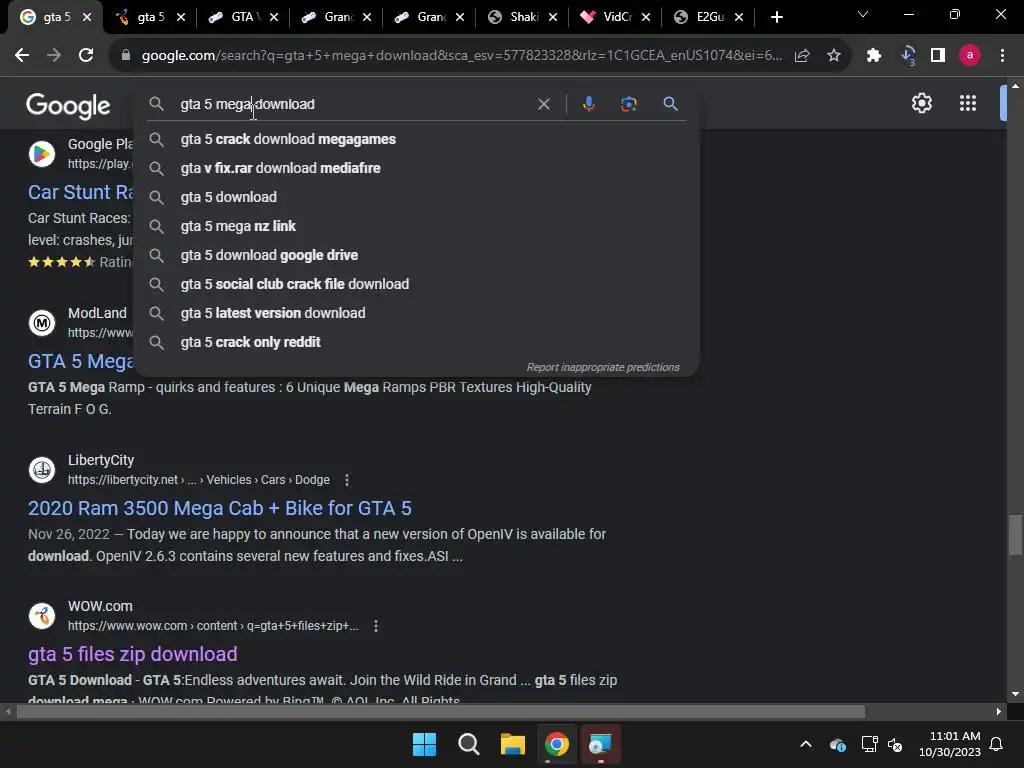
Task: Open the Car Stunt Races result link
Action: tap(81, 192)
